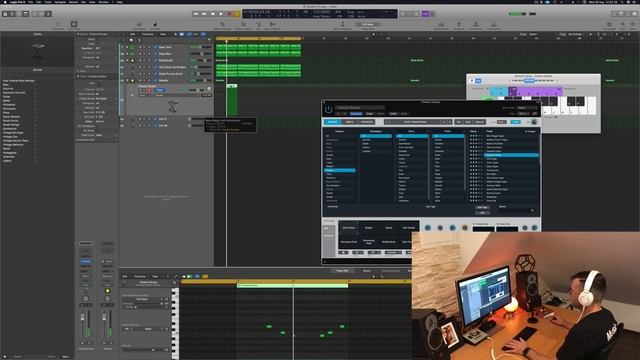
Task: Click the Copy button in the plugin header
Action: click(x=369, y=113)
